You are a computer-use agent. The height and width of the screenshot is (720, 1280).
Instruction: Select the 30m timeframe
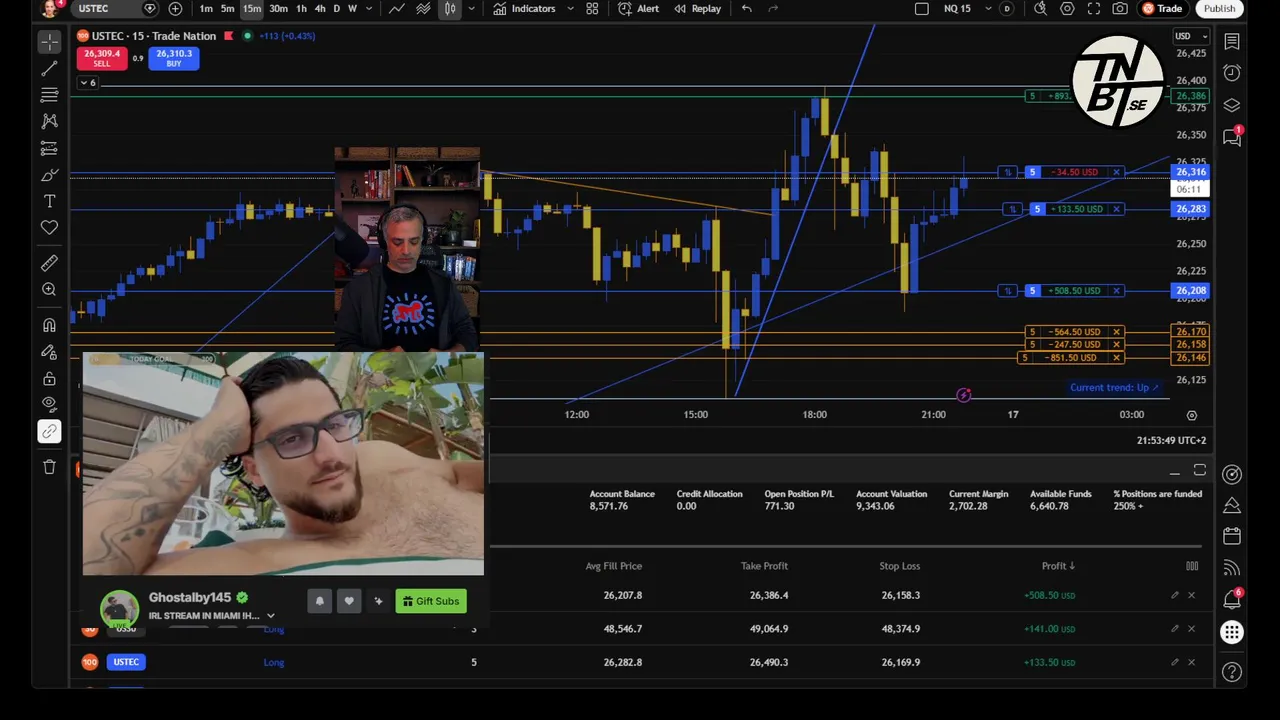(x=278, y=9)
